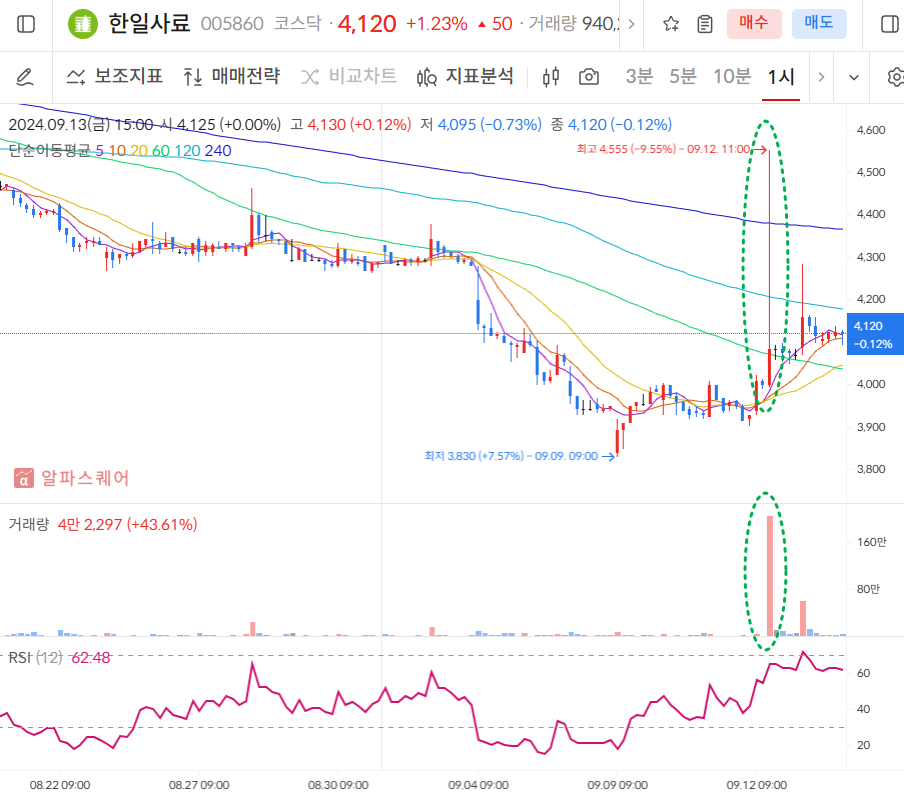Click the 최고 4,555 high price annotation

[x=672, y=149]
